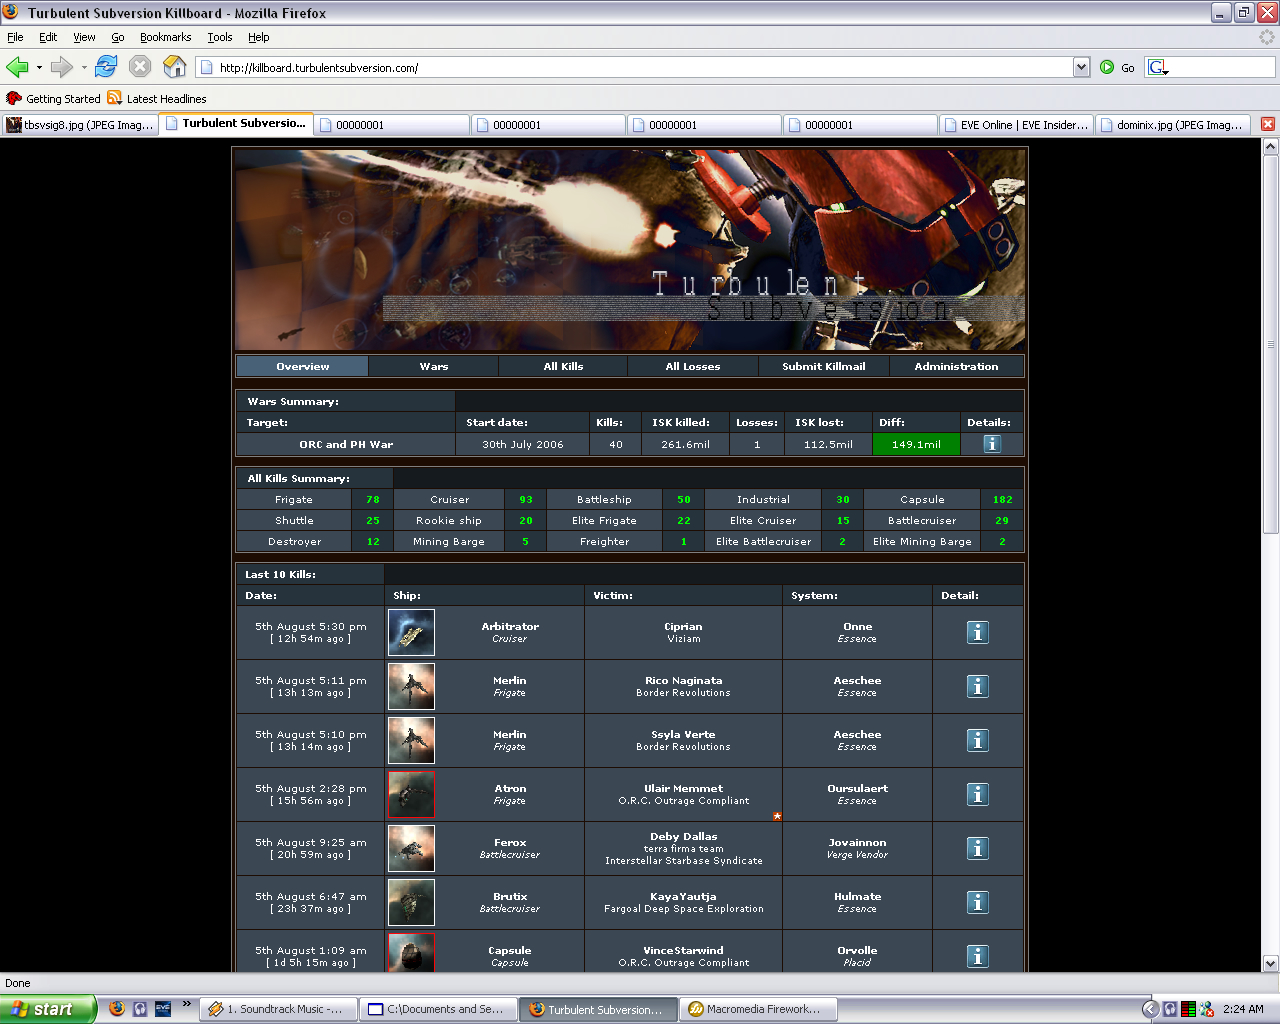
Task: Open the Help menu
Action: coord(259,37)
